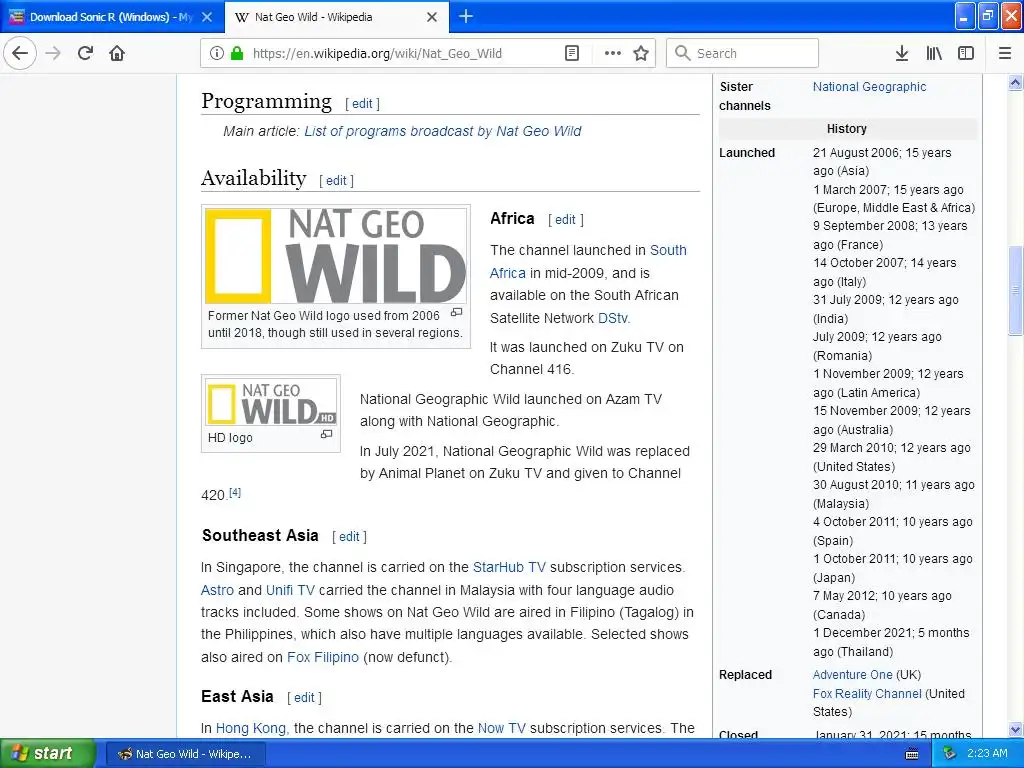Edit the Programming section
The image size is (1024, 768).
362,103
